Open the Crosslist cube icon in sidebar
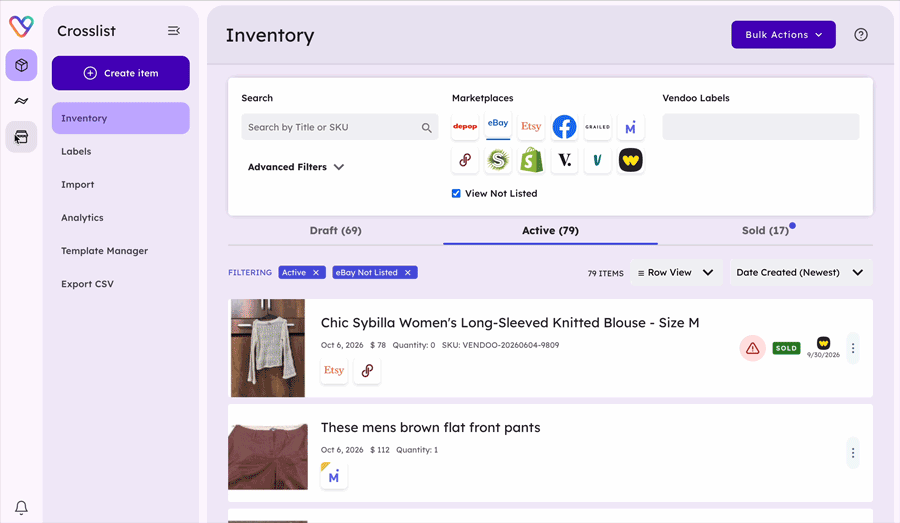This screenshot has height=523, width=900. (21, 65)
